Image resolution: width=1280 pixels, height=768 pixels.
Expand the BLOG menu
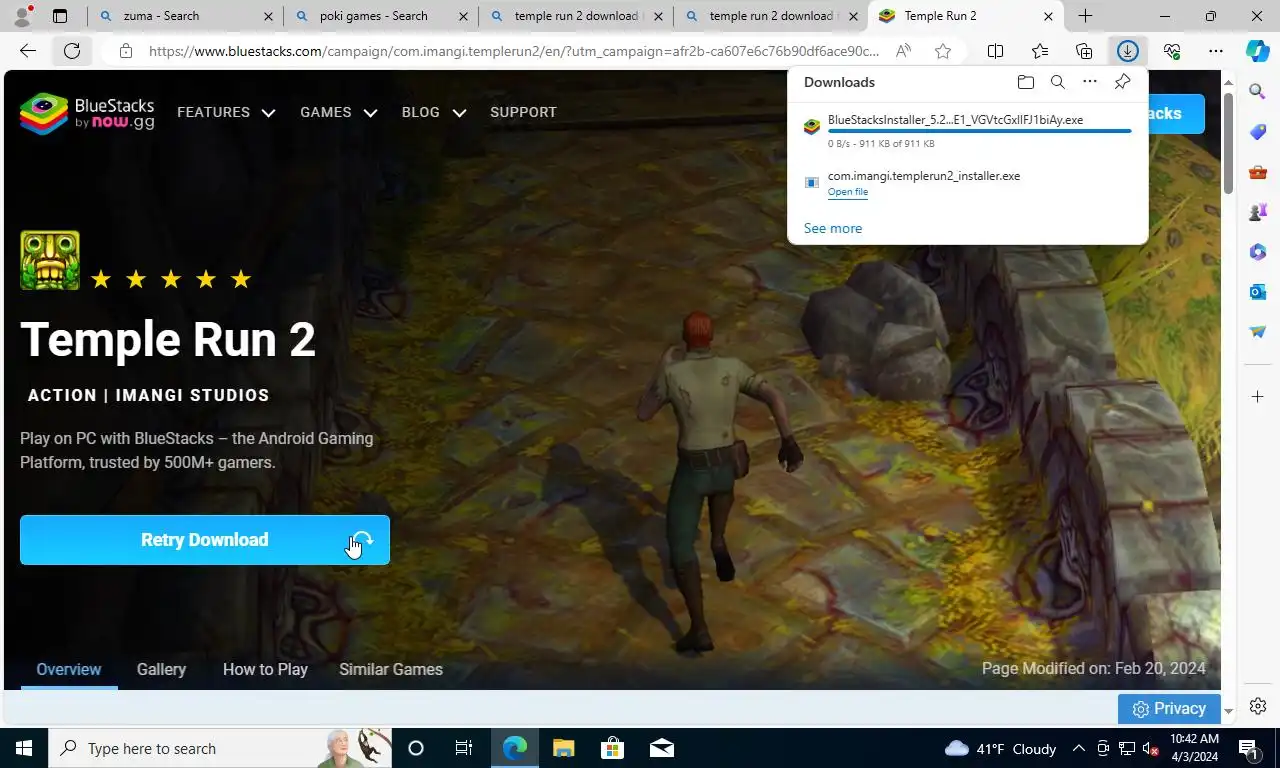point(434,113)
